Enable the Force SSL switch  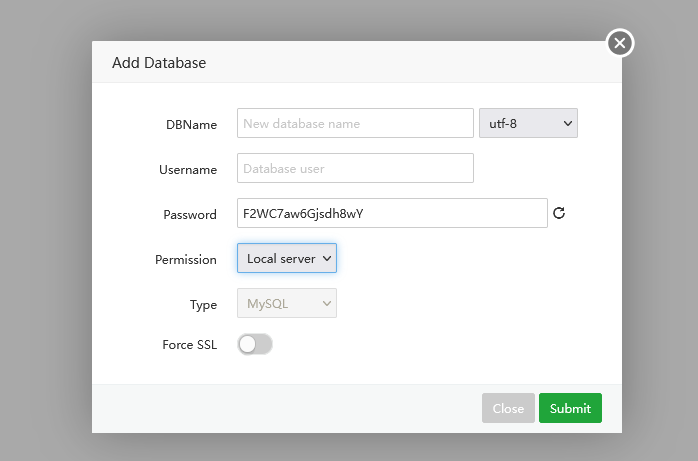point(255,344)
